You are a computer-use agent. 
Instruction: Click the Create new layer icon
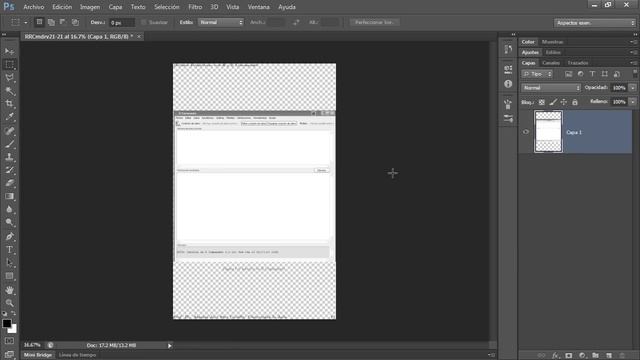(609, 356)
